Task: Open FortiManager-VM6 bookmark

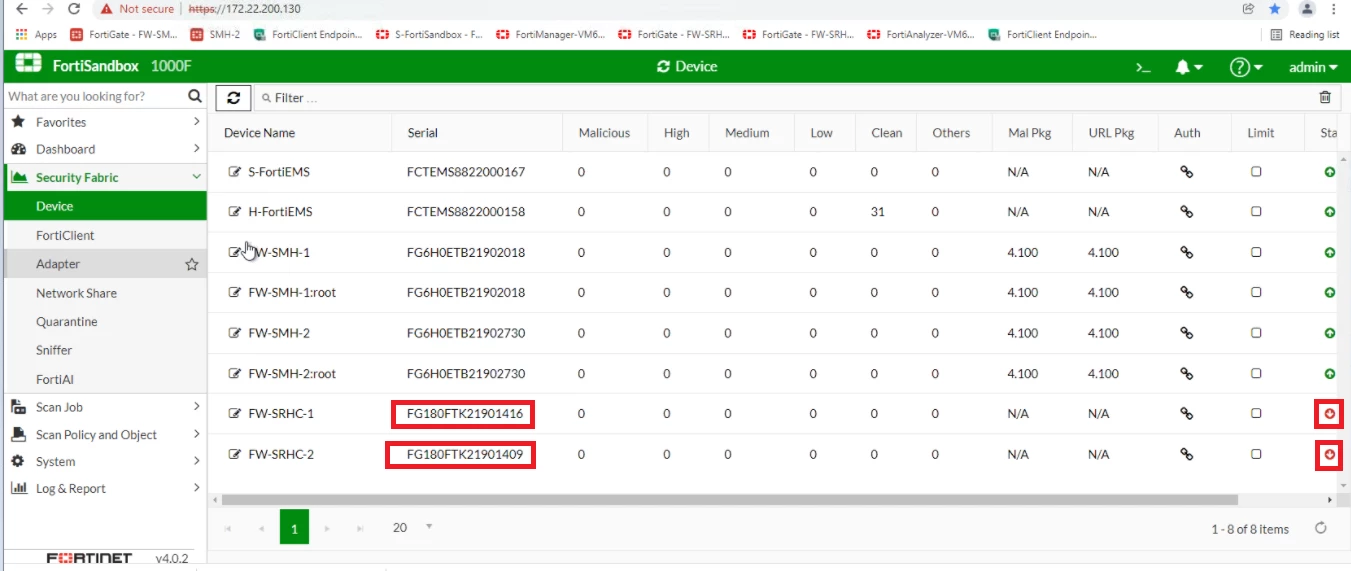Action: click(550, 34)
